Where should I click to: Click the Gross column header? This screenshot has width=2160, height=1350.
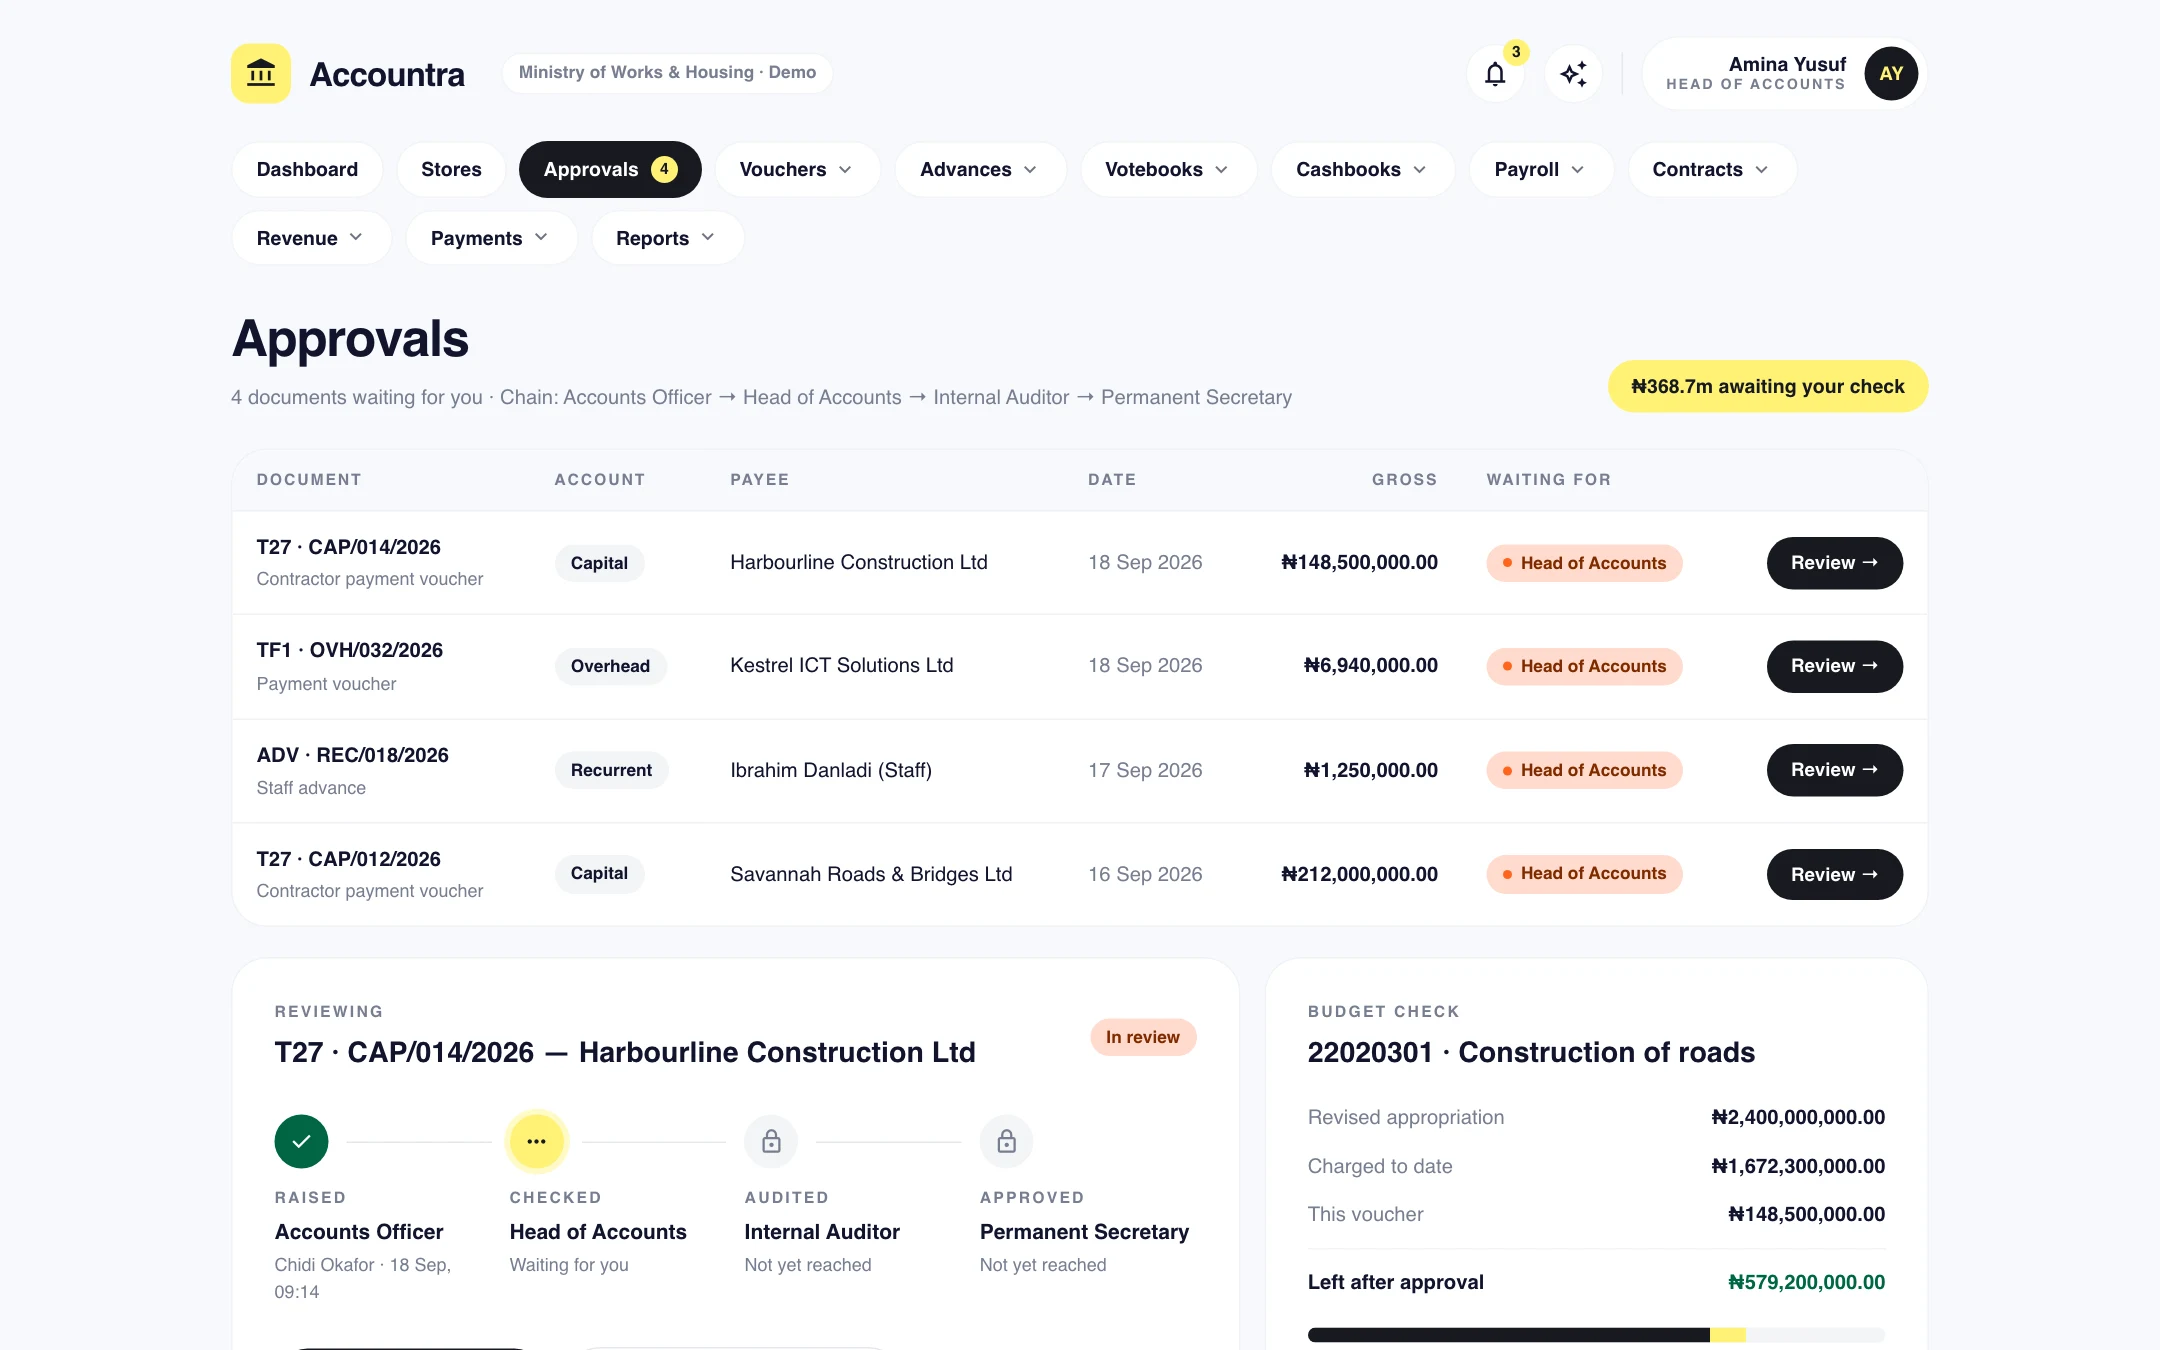pos(1404,480)
